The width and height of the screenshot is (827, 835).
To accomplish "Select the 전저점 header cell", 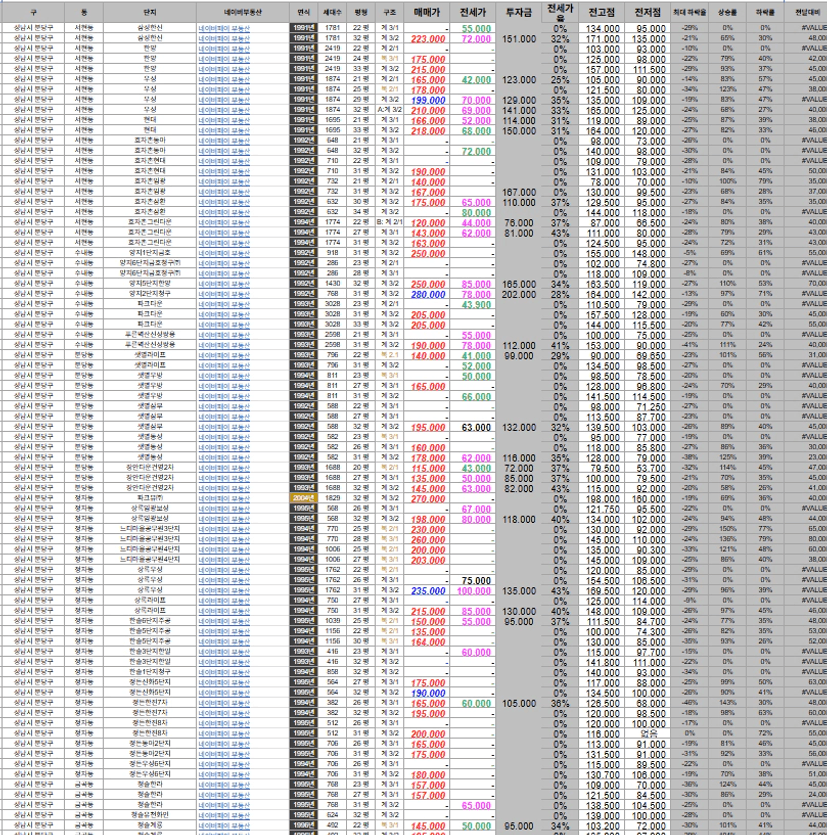I will coord(650,11).
